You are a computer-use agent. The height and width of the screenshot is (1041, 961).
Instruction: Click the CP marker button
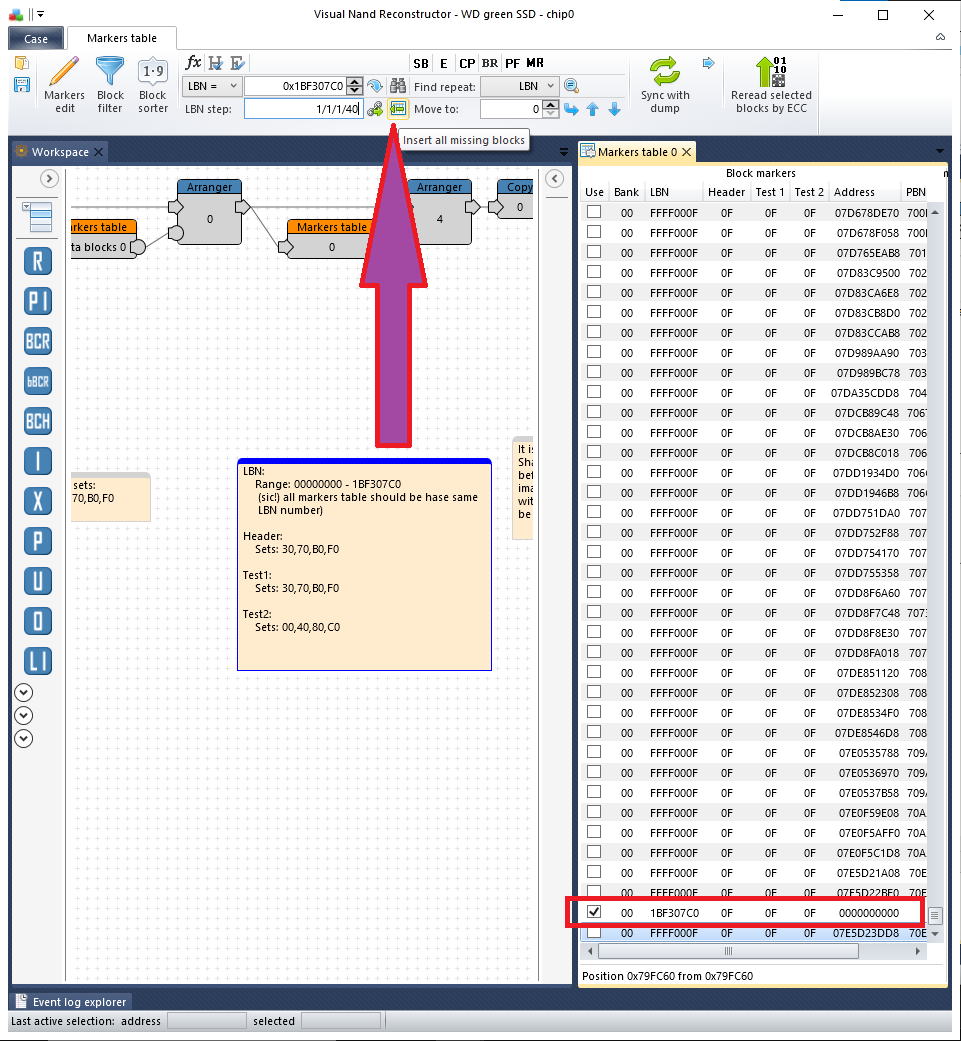tap(467, 64)
